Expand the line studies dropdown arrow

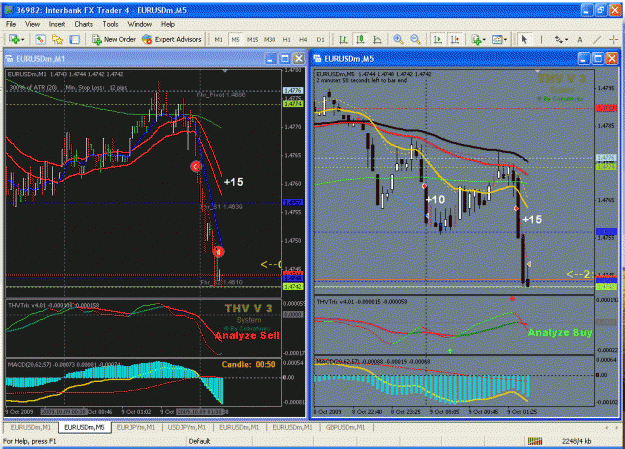pos(566,39)
